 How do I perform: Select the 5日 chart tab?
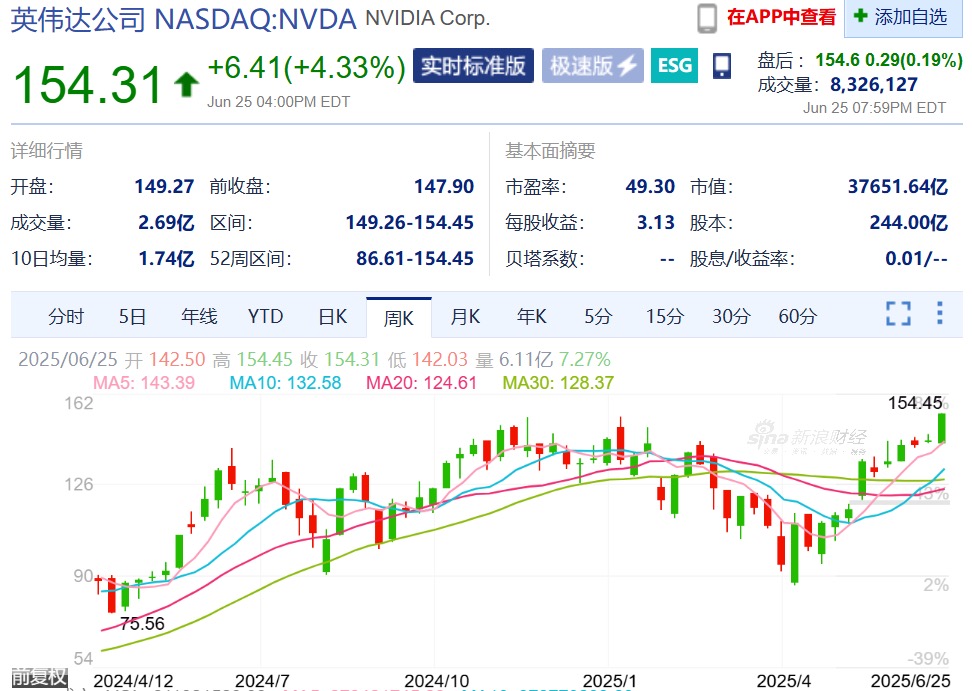click(x=133, y=317)
